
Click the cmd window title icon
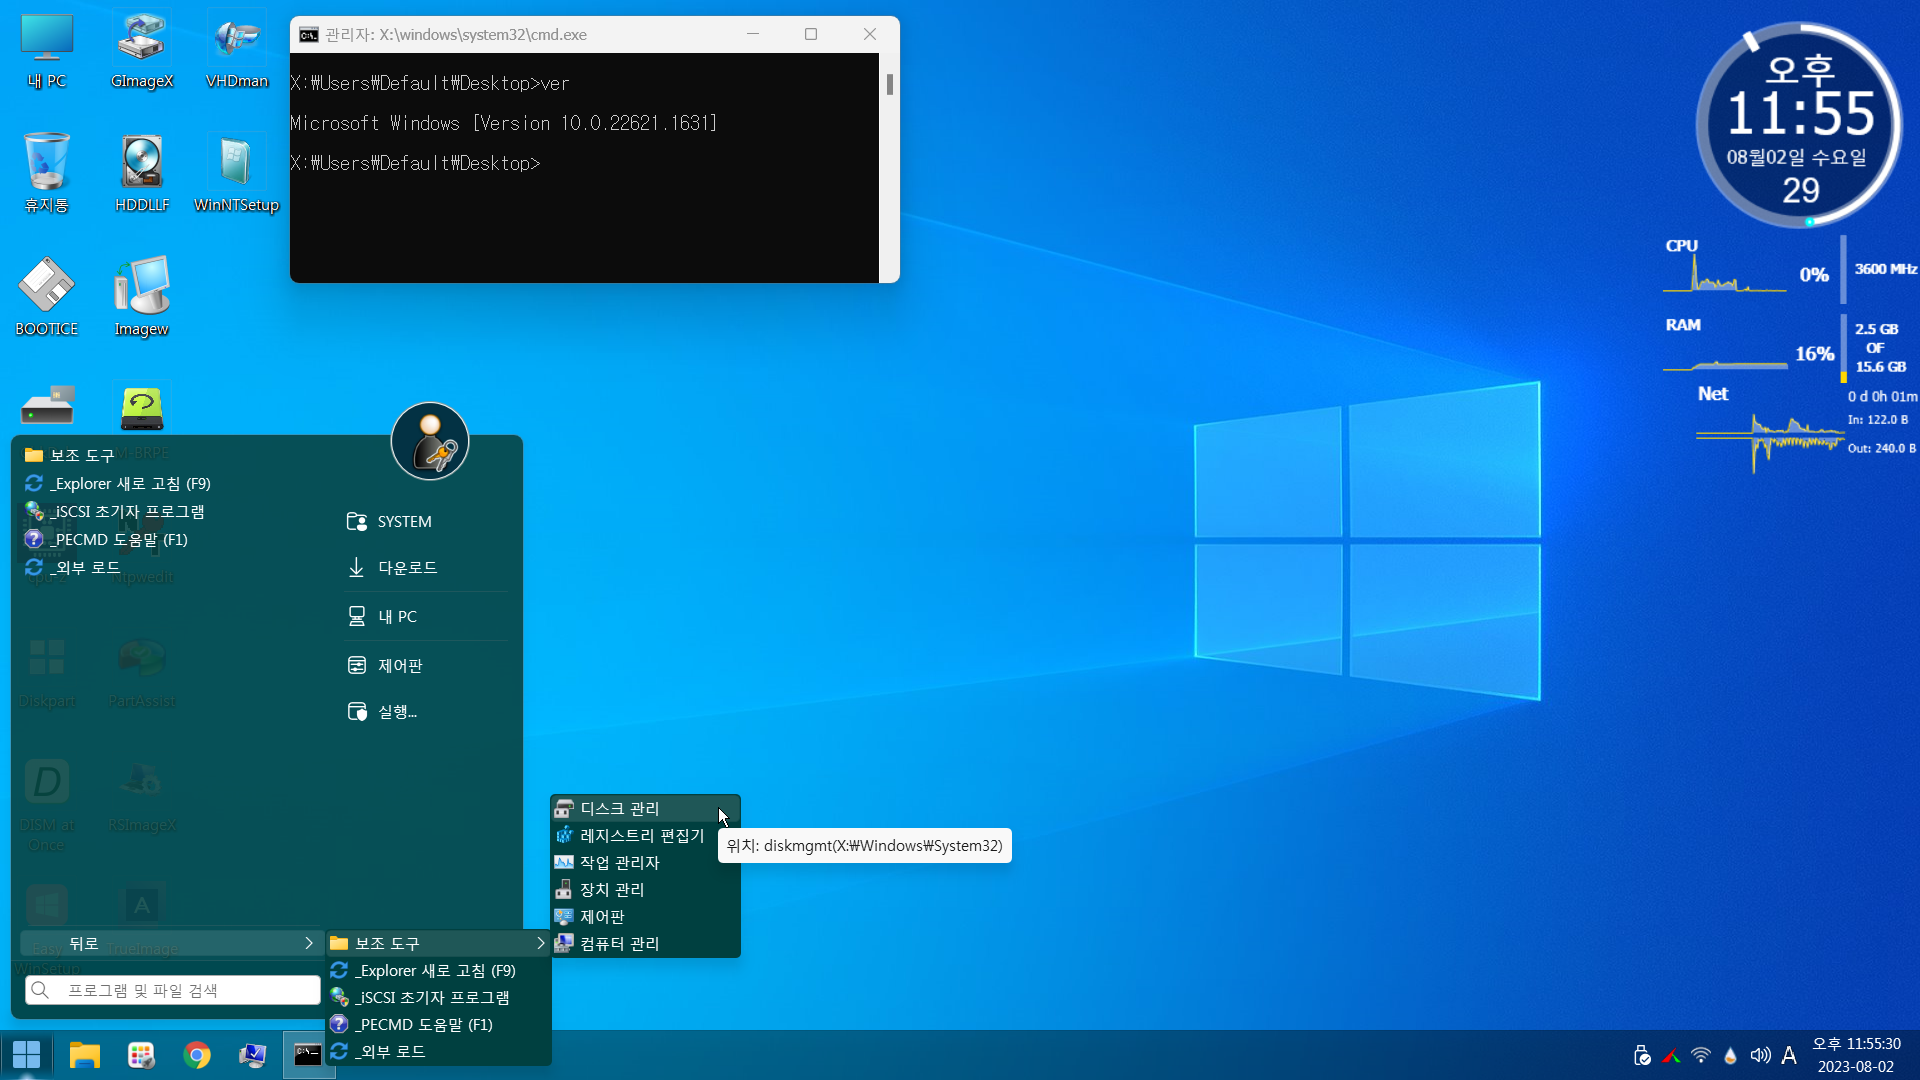pyautogui.click(x=309, y=35)
